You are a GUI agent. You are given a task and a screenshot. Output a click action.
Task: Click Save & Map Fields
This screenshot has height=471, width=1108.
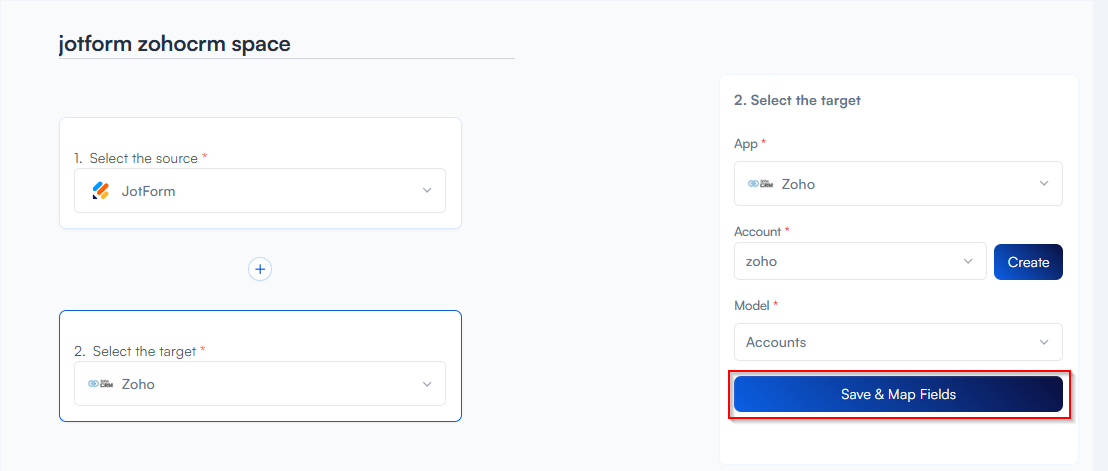point(898,394)
